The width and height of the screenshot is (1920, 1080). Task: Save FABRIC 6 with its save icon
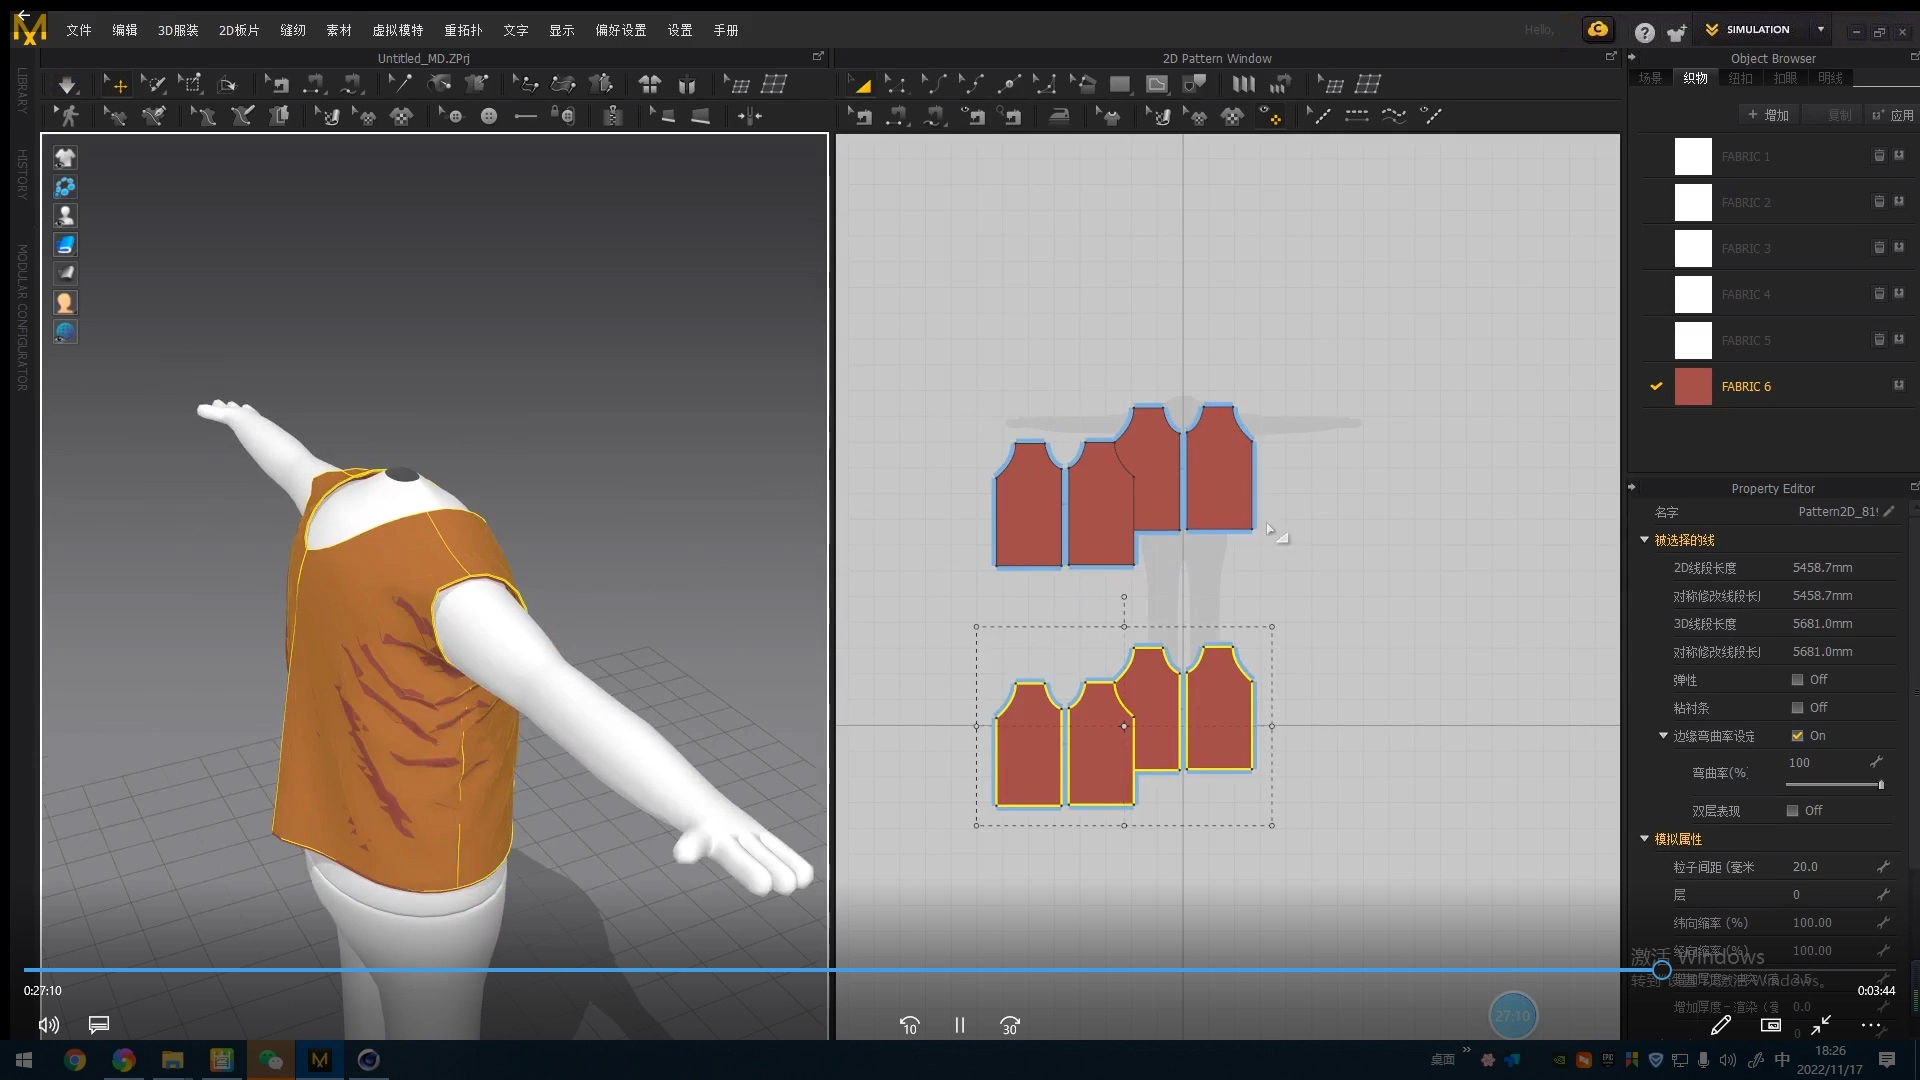1899,386
